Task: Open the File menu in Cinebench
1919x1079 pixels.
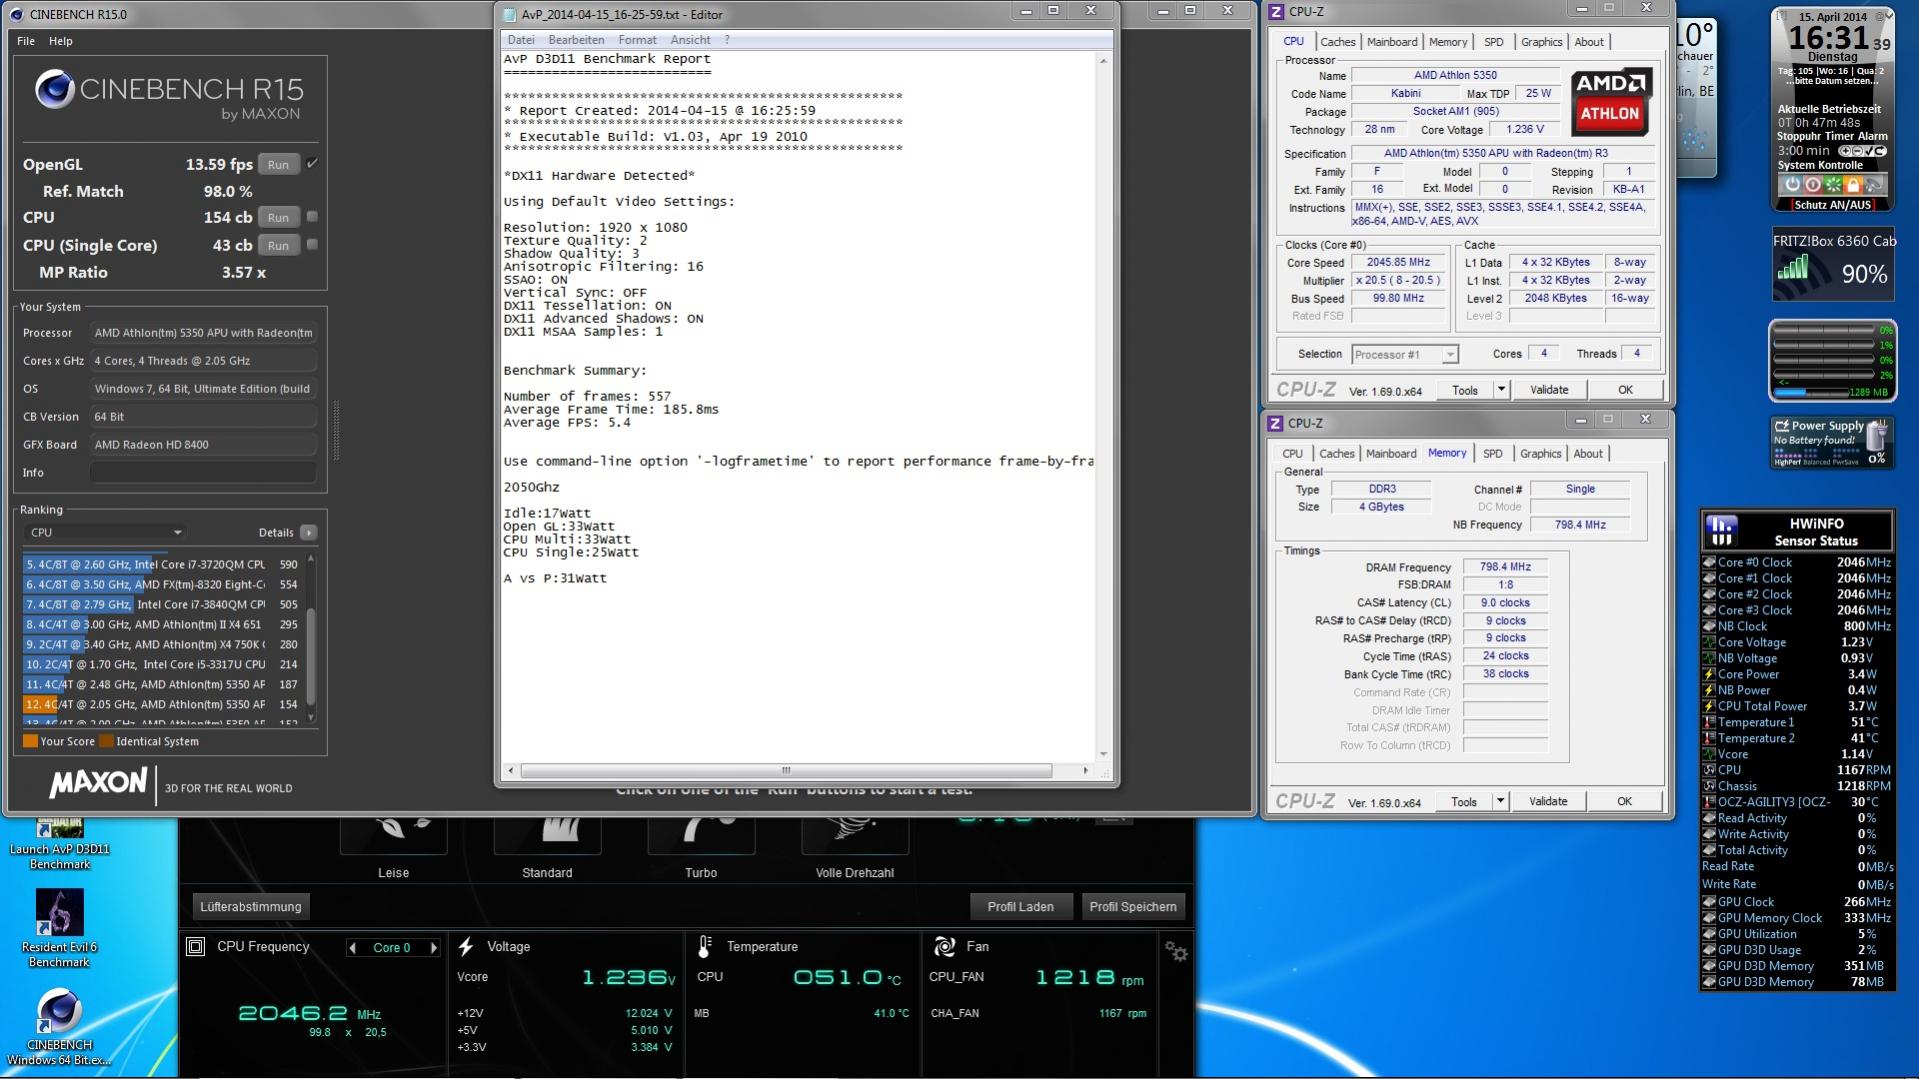Action: coord(26,41)
